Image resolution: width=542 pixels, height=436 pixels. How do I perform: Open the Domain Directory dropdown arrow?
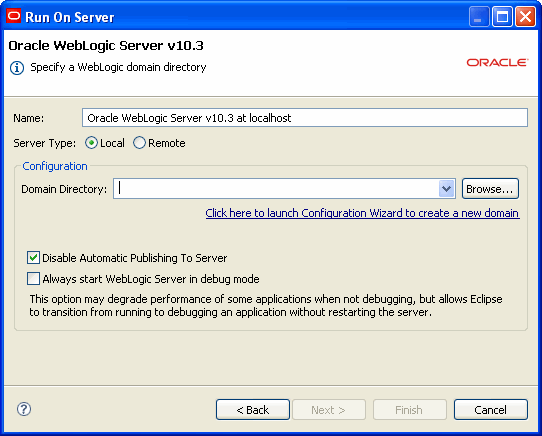(x=446, y=189)
